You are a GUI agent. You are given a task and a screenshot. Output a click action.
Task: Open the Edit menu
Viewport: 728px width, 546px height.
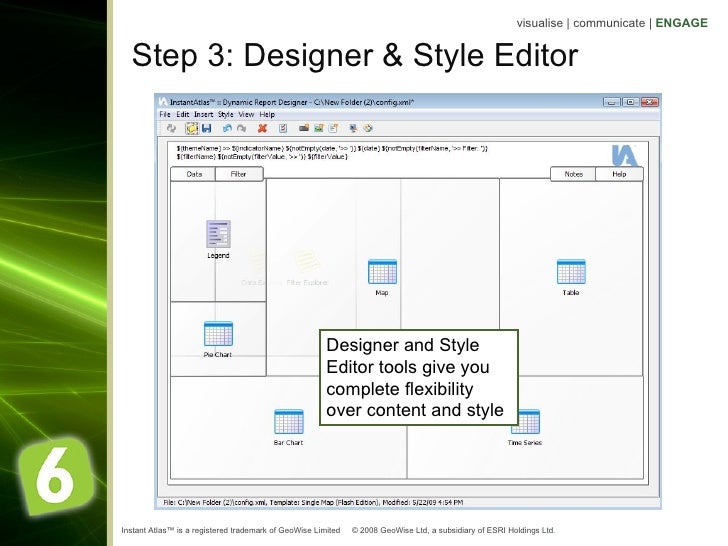point(182,114)
